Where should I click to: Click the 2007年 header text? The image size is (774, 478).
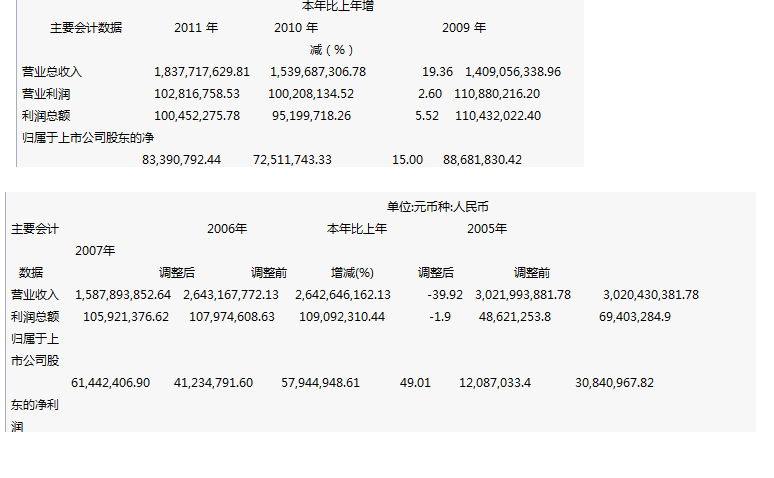pyautogui.click(x=95, y=250)
